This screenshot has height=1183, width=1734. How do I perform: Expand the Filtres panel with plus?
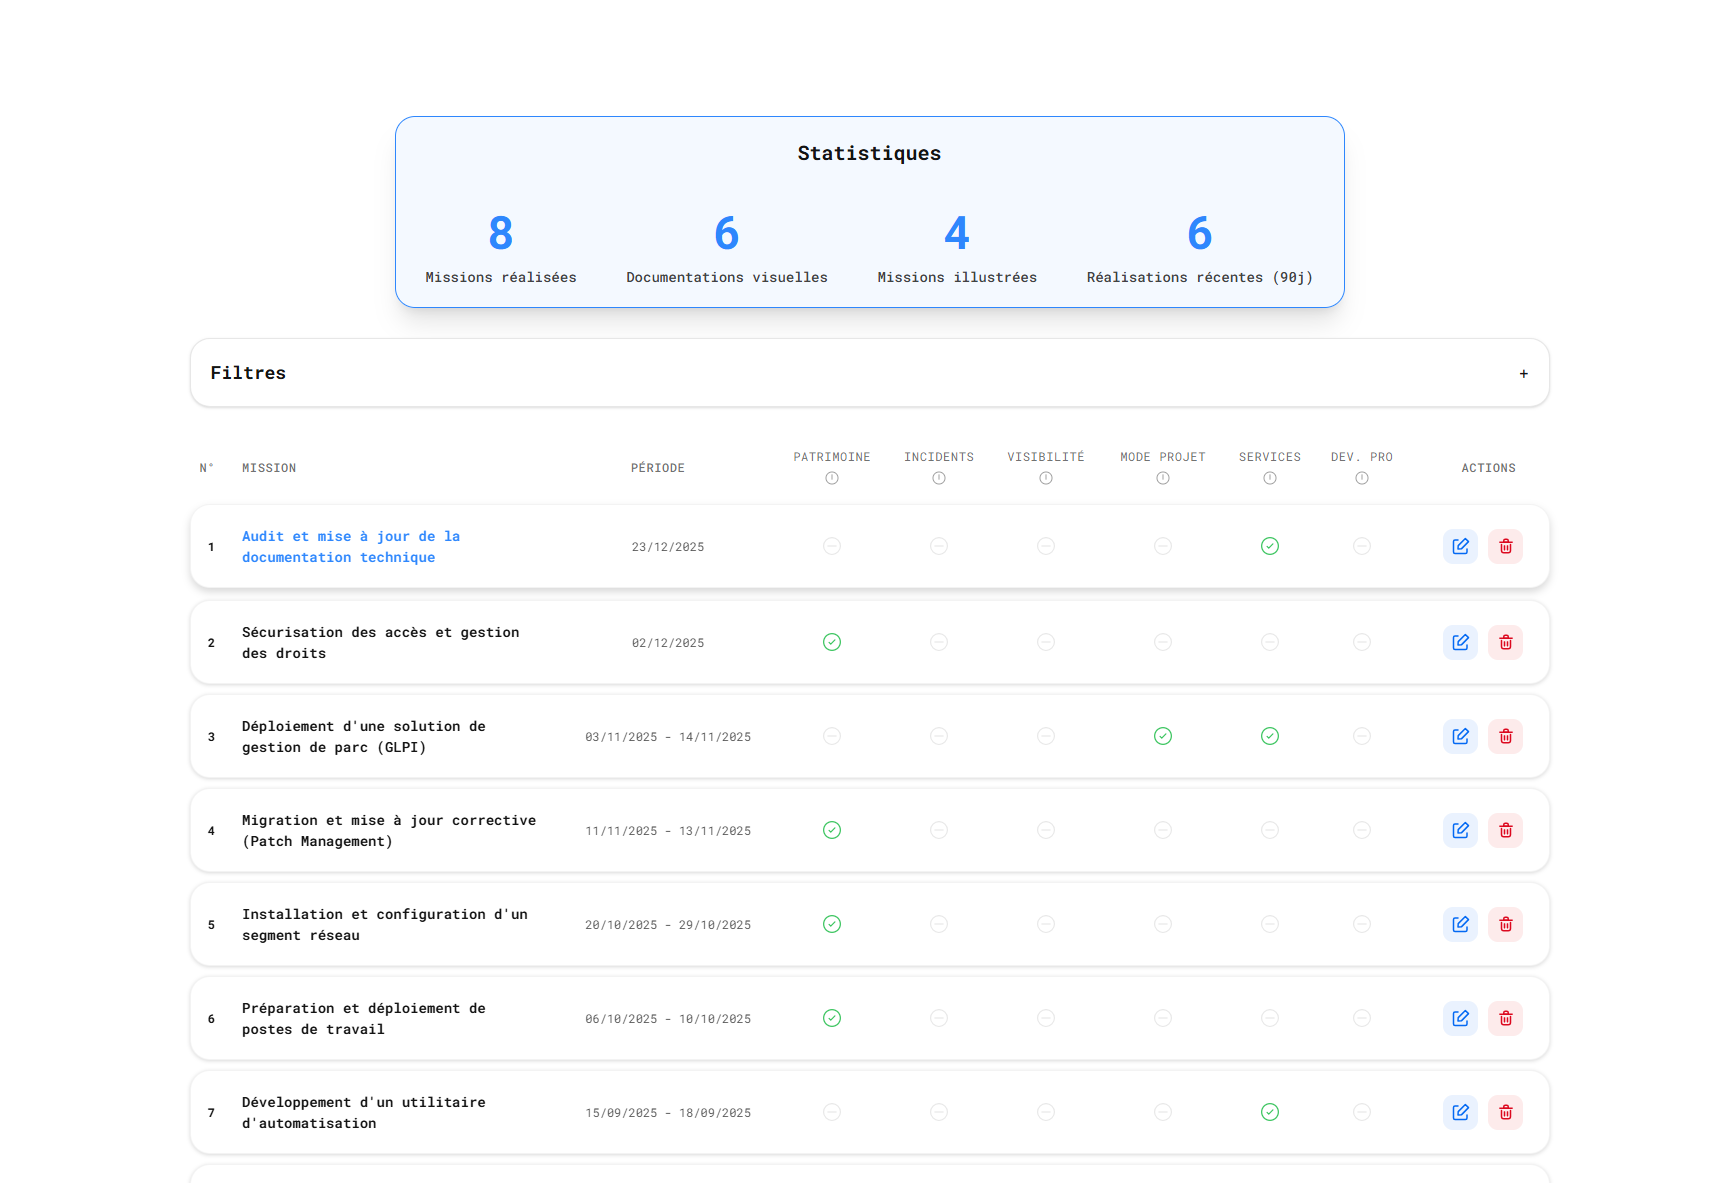(x=1523, y=373)
